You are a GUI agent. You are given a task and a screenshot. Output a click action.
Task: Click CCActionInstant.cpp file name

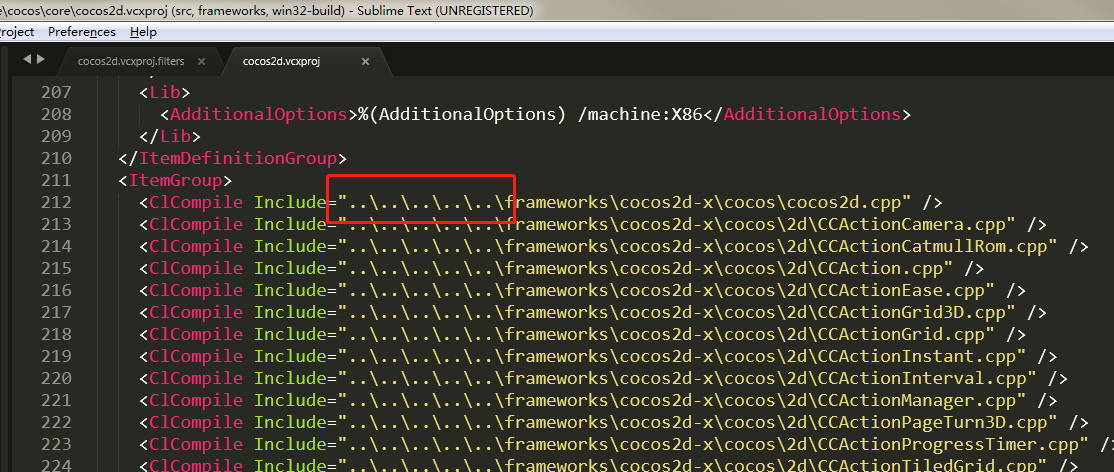[x=916, y=357]
